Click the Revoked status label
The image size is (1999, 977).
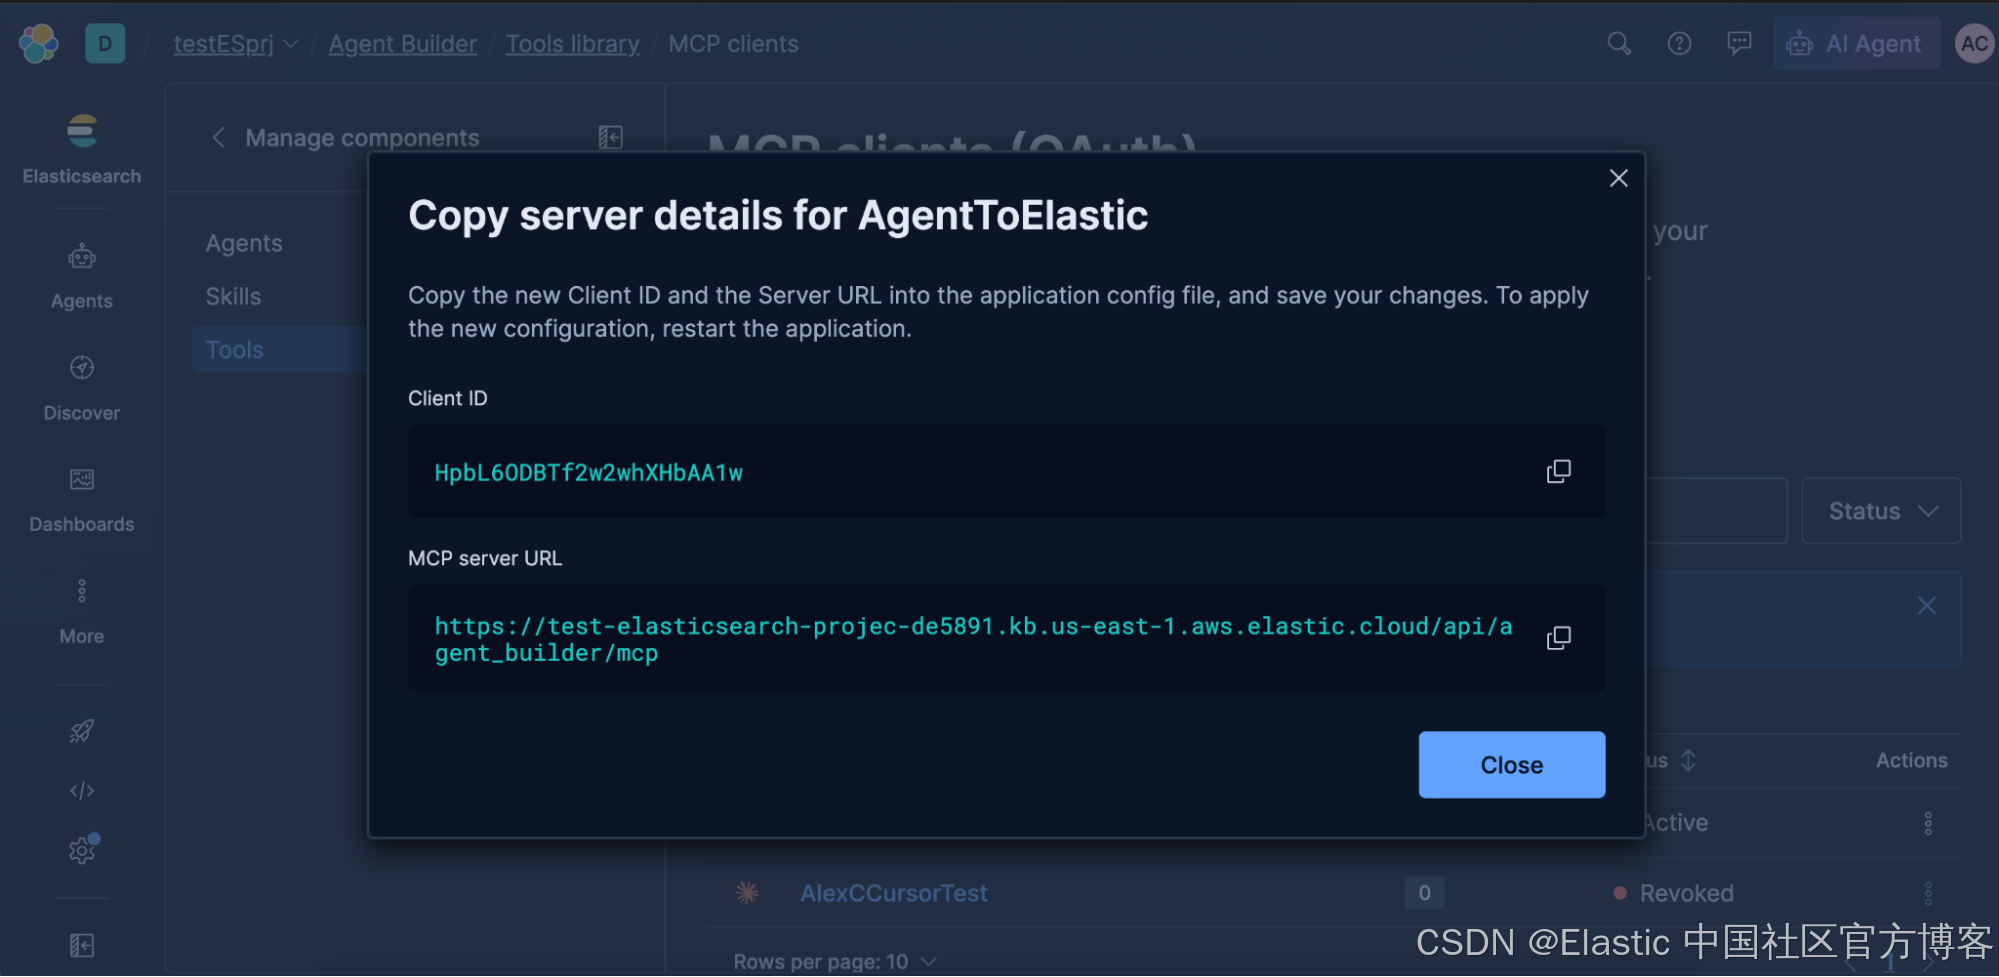coord(1686,893)
